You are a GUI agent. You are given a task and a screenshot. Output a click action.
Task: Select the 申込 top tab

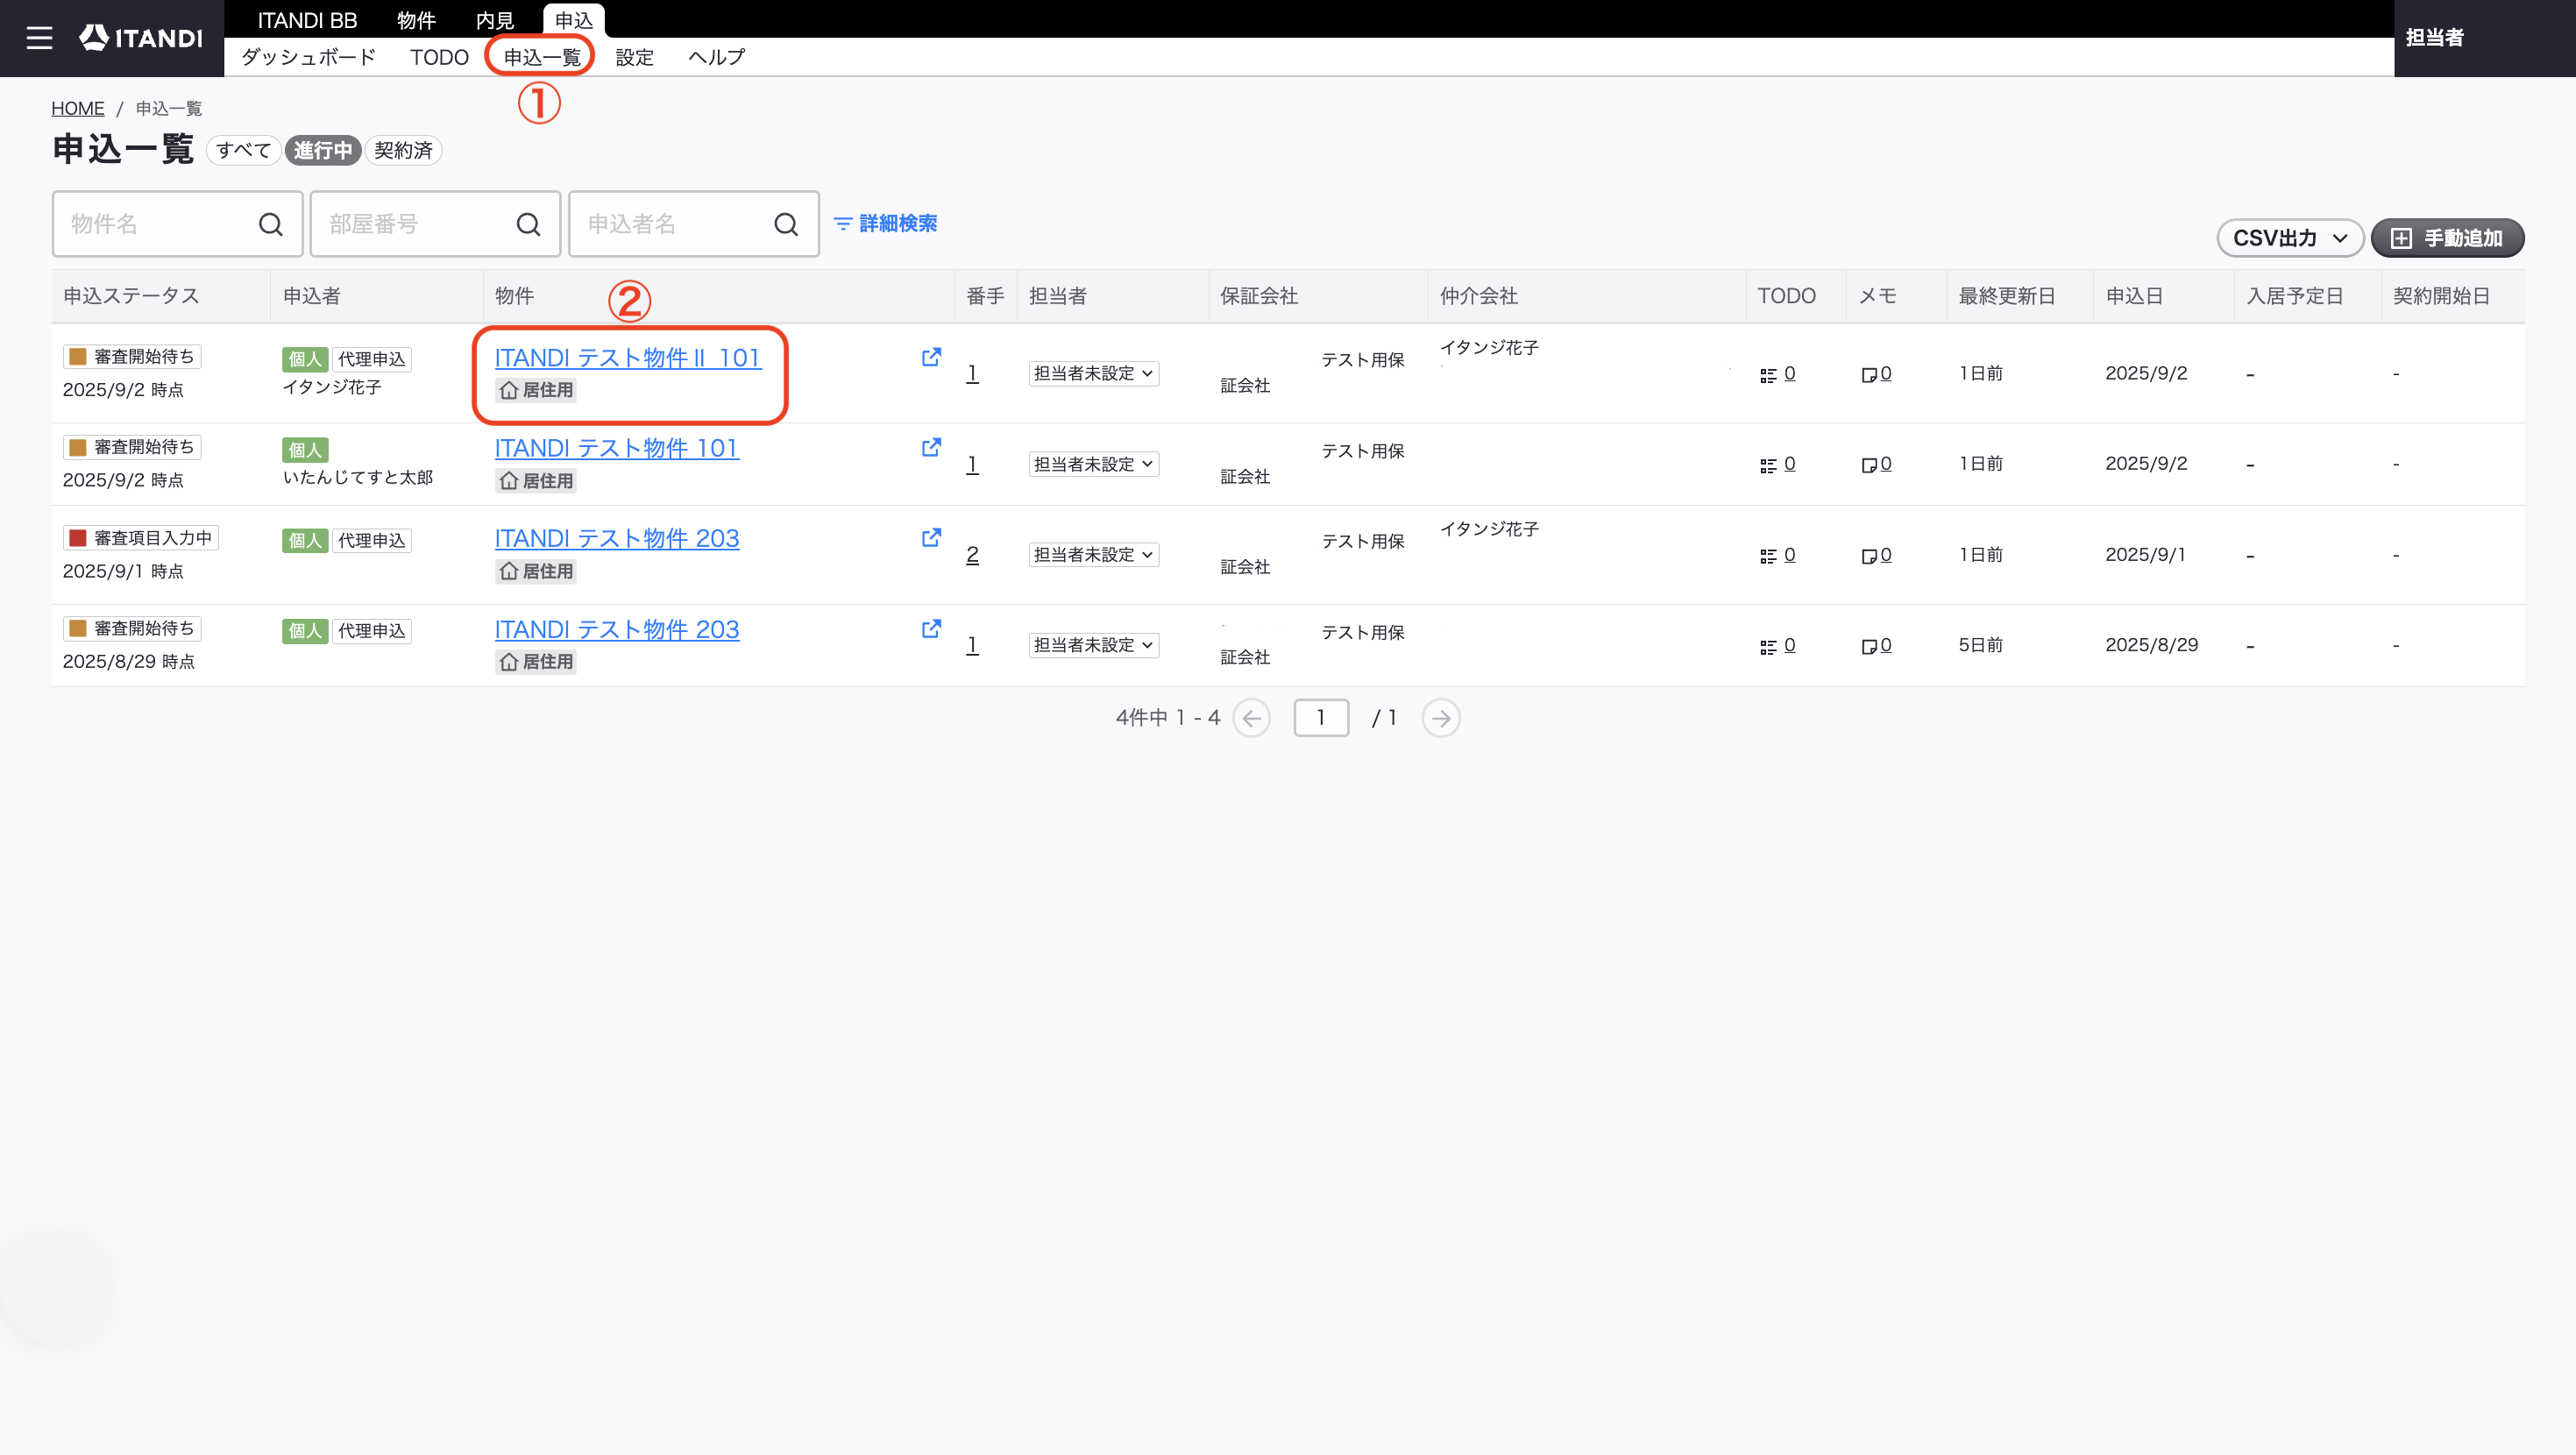tap(574, 20)
